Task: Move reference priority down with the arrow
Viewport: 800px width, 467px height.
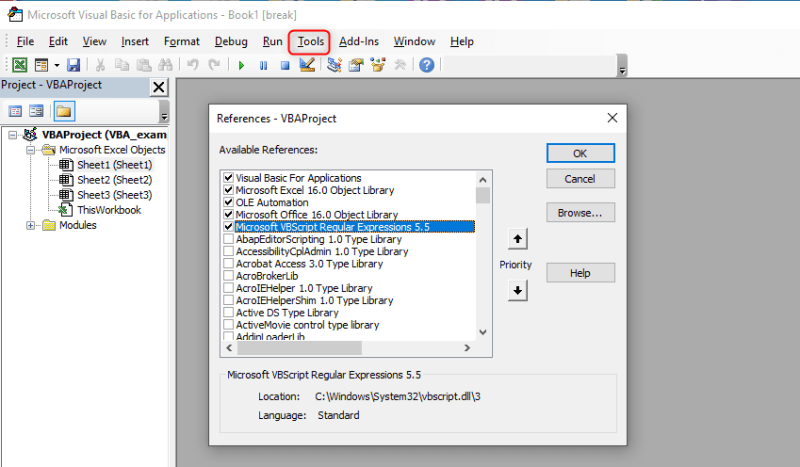Action: [517, 290]
